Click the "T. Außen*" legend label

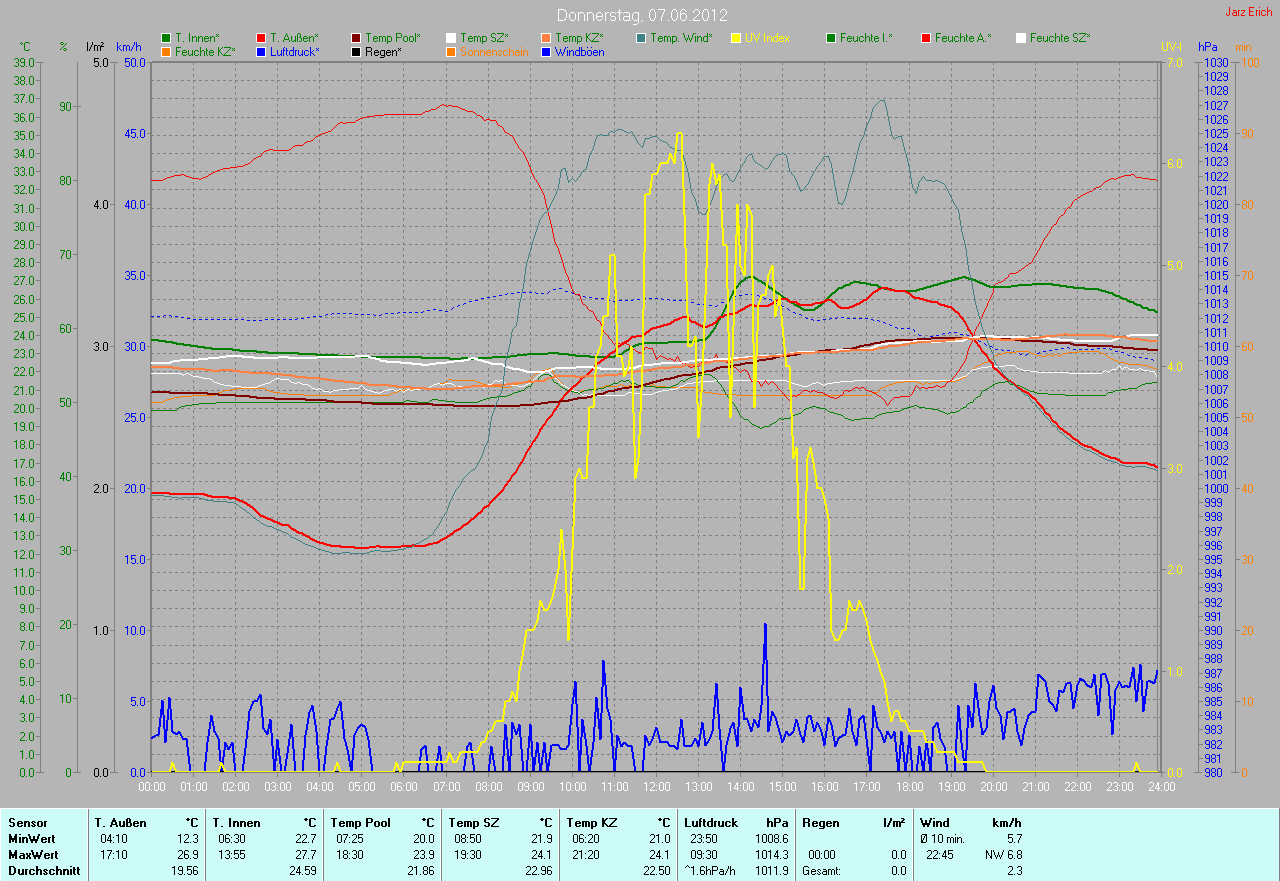(x=294, y=38)
